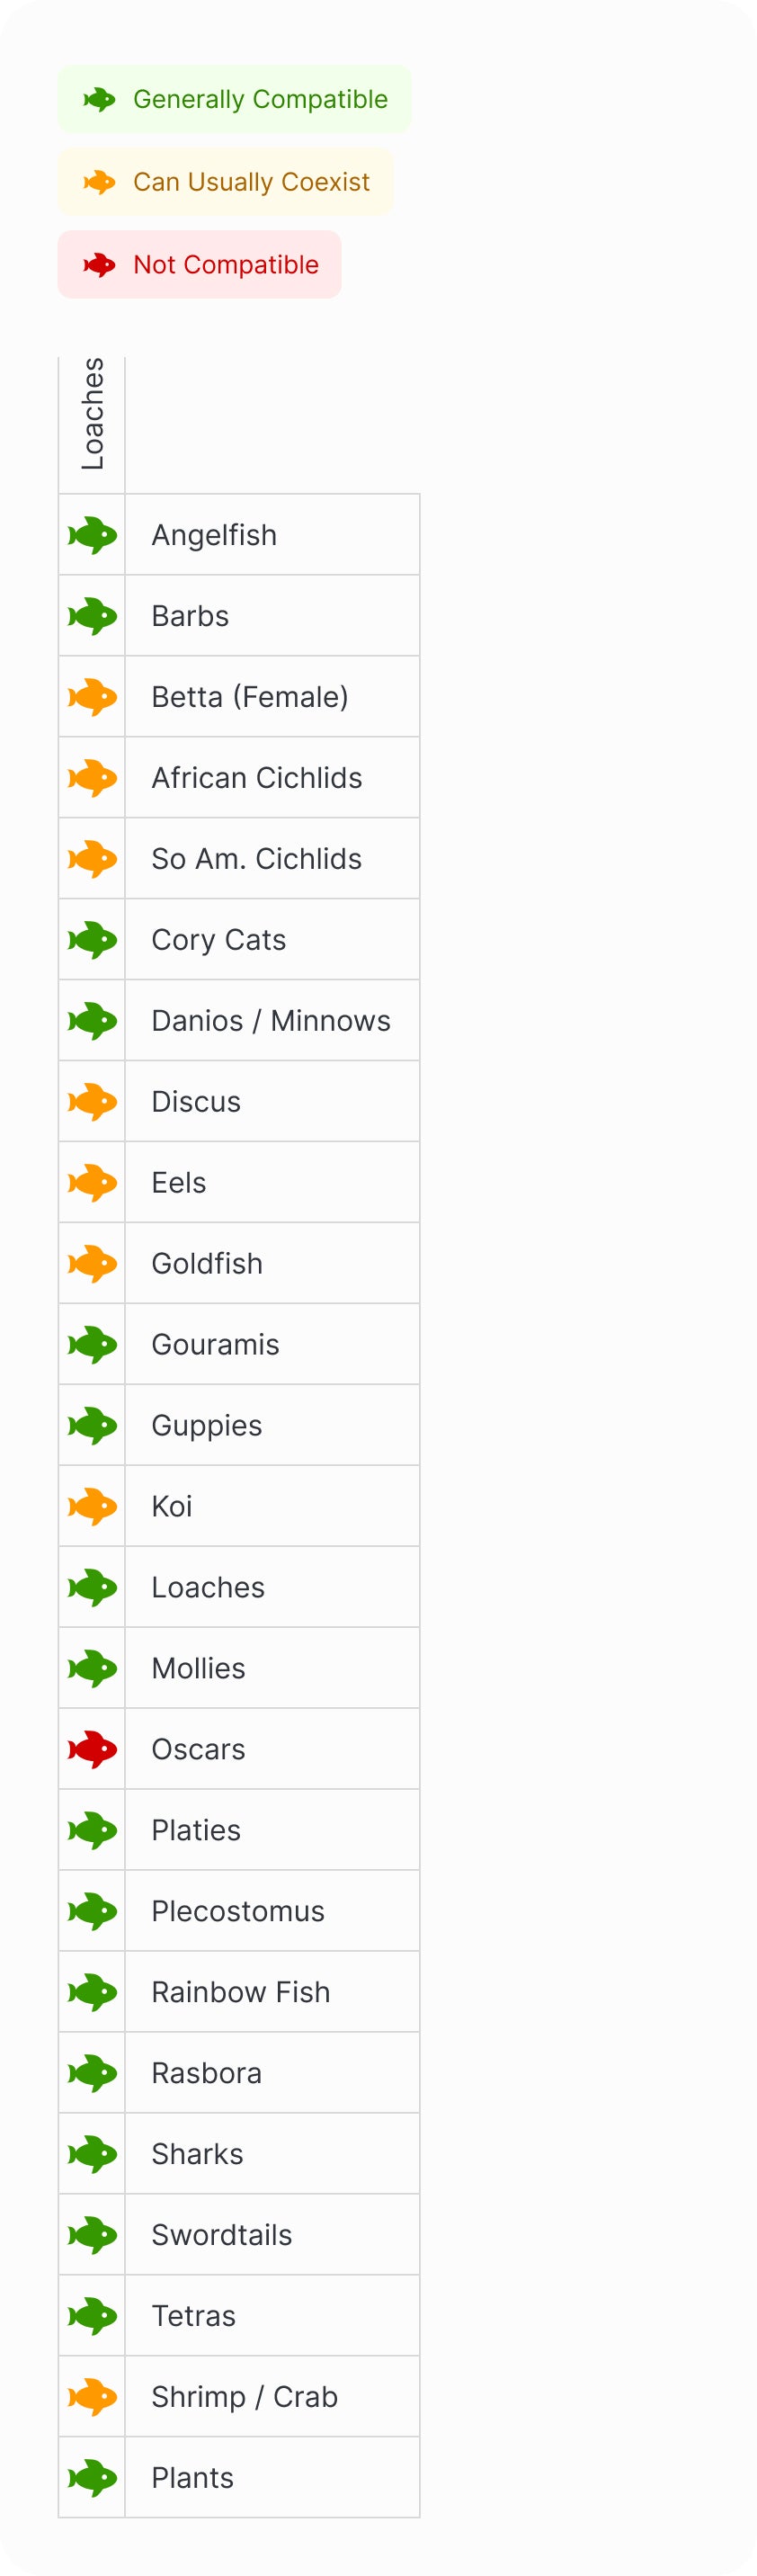Click the red fish icon beside Oscars
Image resolution: width=757 pixels, height=2576 pixels.
point(92,1749)
